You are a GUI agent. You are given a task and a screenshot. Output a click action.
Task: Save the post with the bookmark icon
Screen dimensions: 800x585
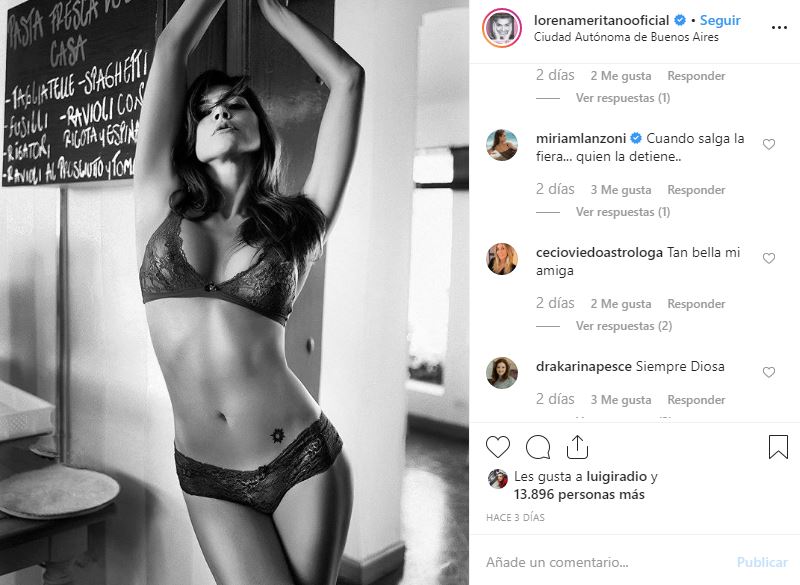778,447
